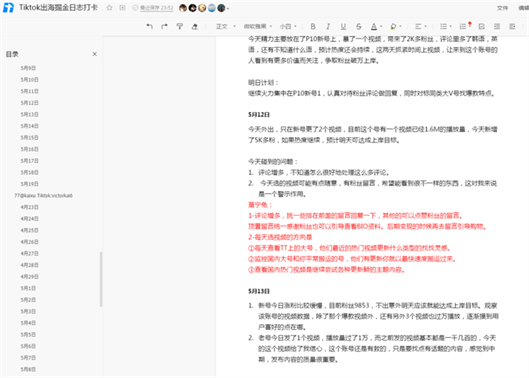Click the 今天碰到的问题 line in the document
Viewport: 529px width, 378px height.
pyautogui.click(x=273, y=162)
